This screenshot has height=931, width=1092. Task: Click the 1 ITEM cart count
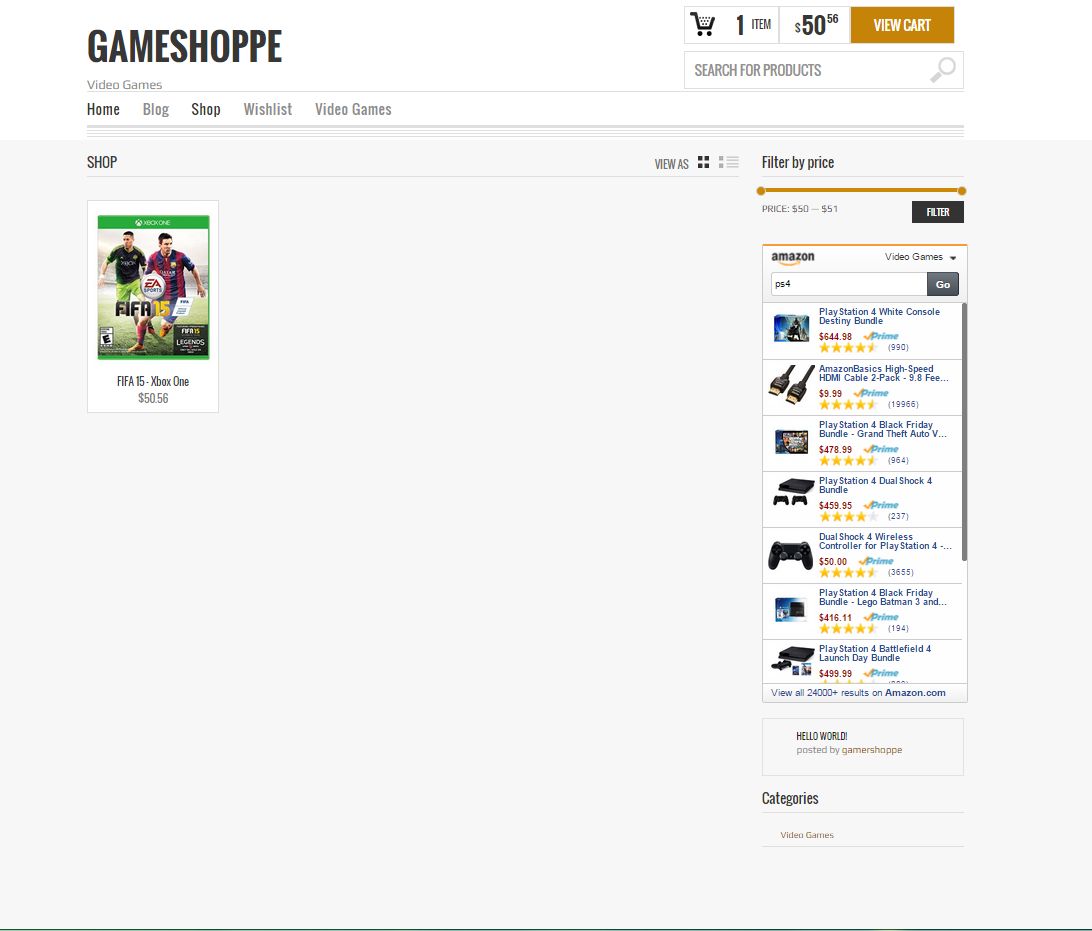point(753,25)
